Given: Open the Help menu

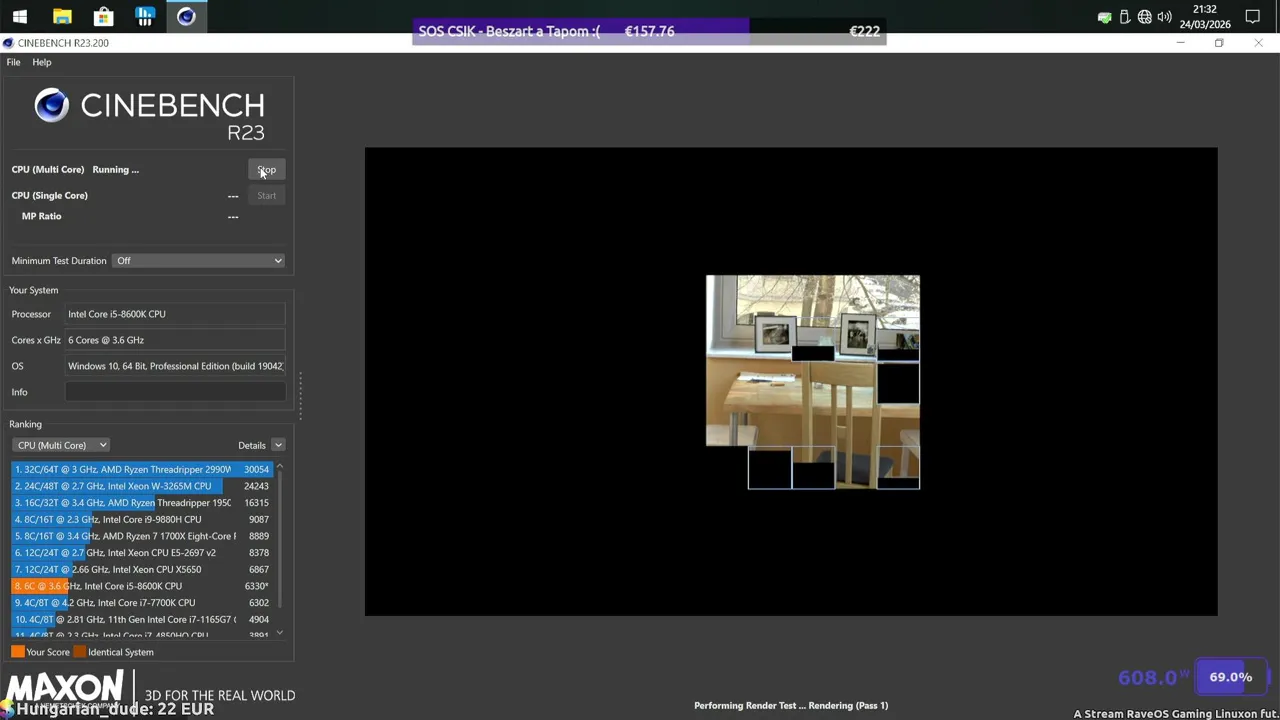Looking at the screenshot, I should (x=41, y=62).
